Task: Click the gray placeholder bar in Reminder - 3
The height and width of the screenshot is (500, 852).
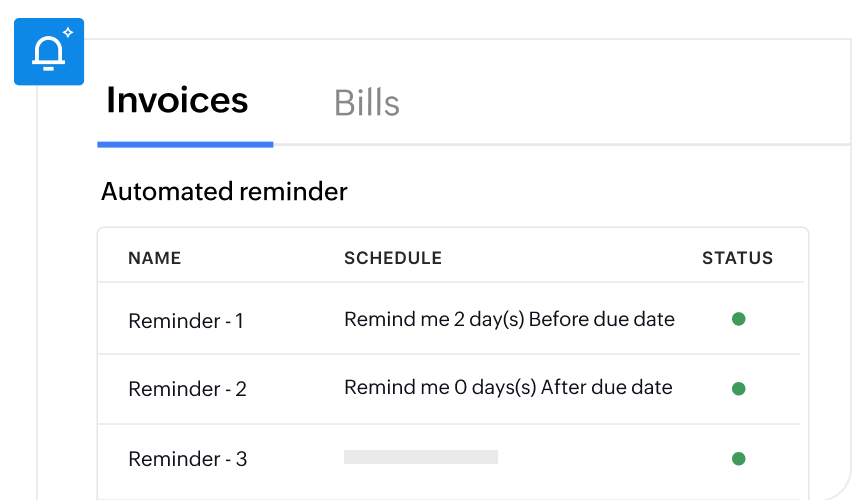Action: [420, 457]
